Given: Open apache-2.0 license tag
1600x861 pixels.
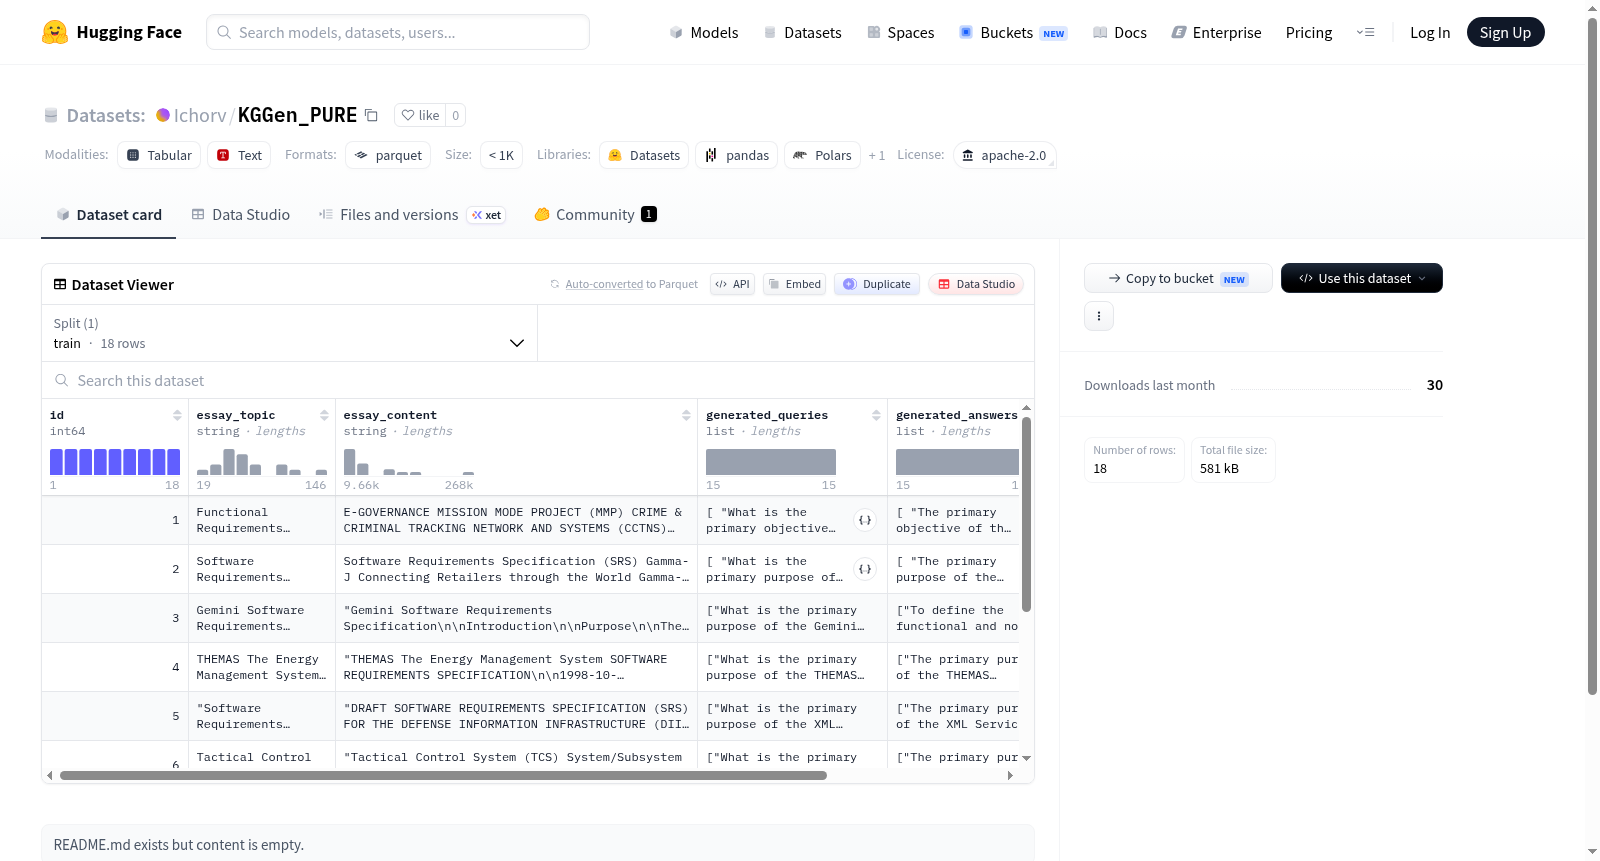Looking at the screenshot, I should 1004,155.
